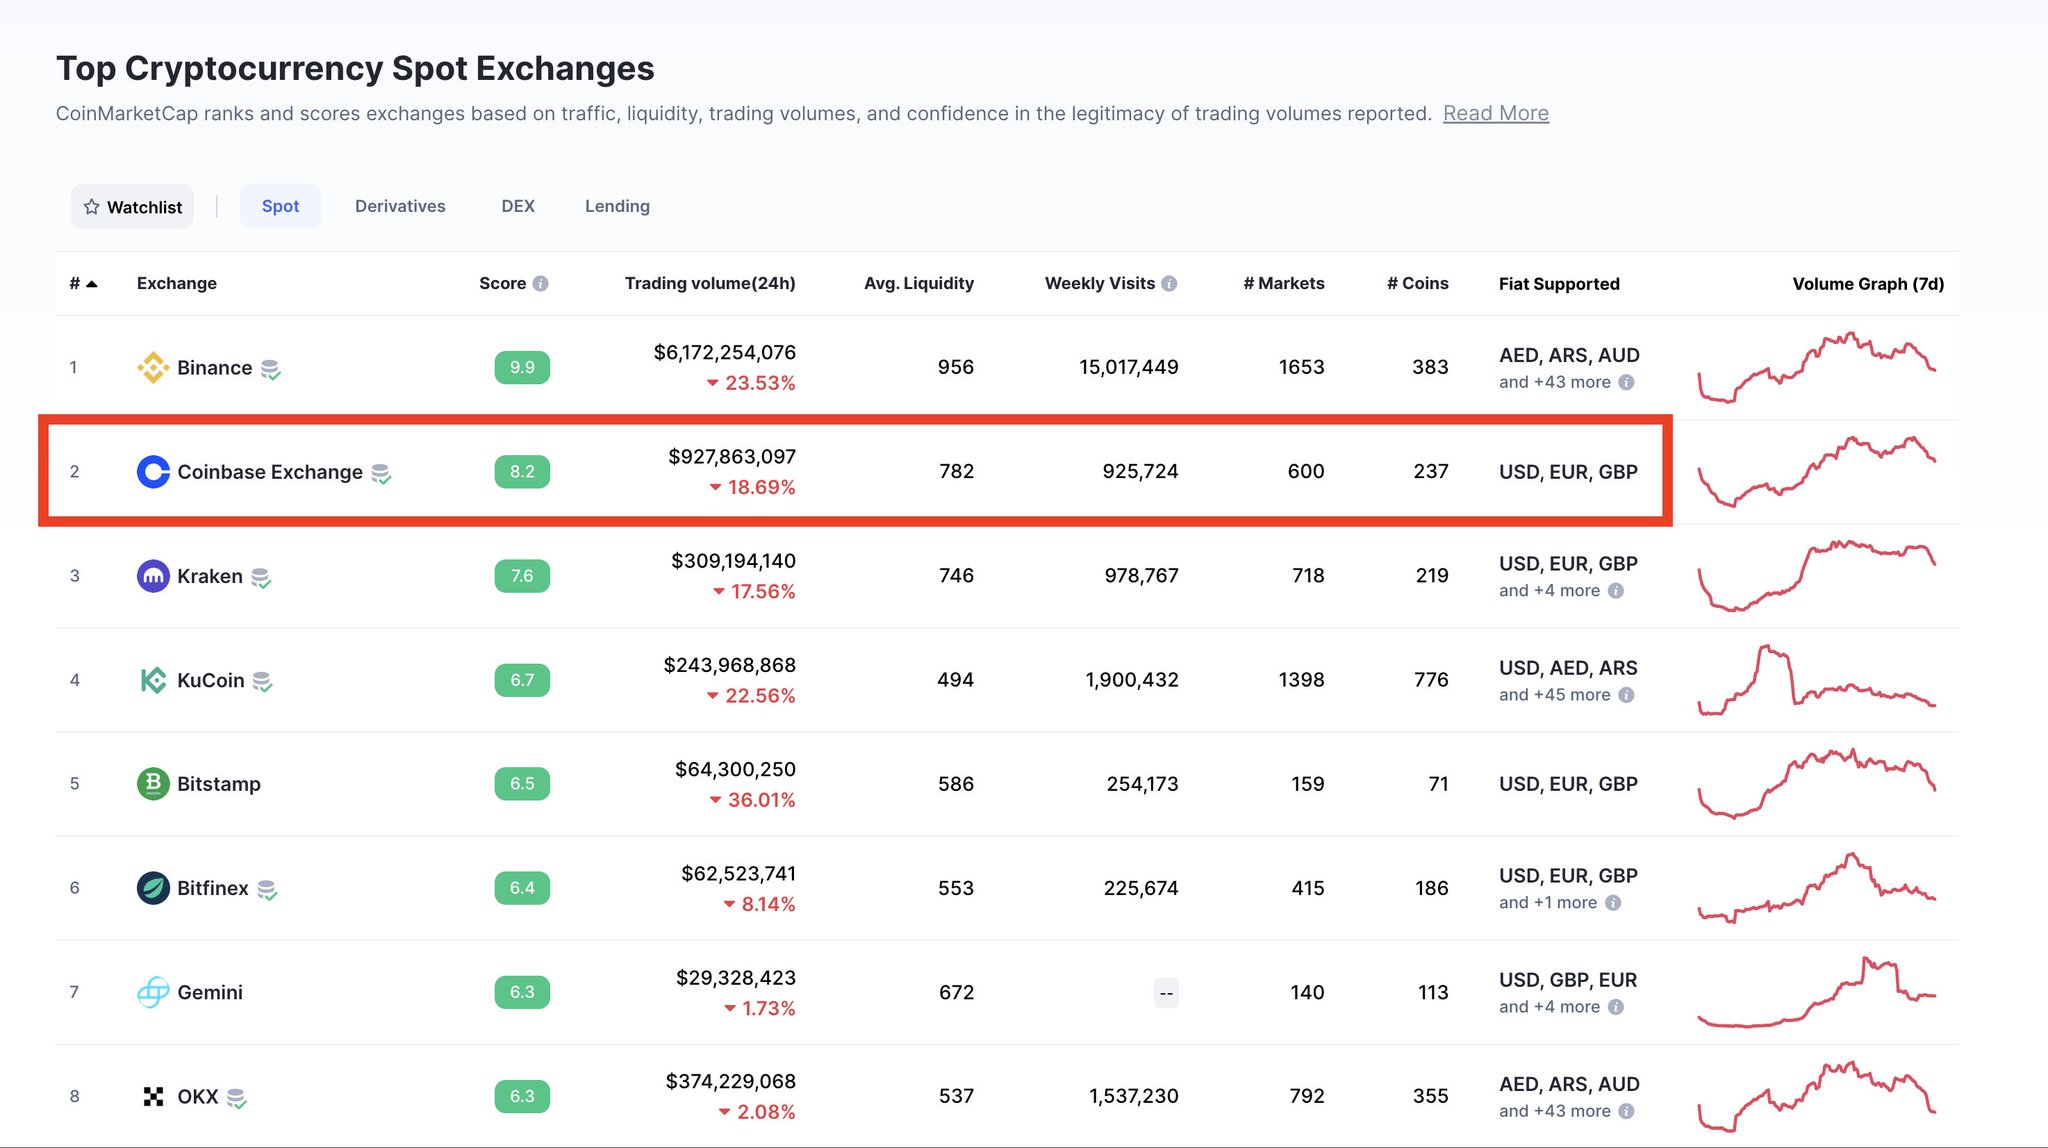This screenshot has height=1148, width=2048.
Task: Click the proof-of-reserves badge next to Bitfinex
Action: click(x=267, y=889)
